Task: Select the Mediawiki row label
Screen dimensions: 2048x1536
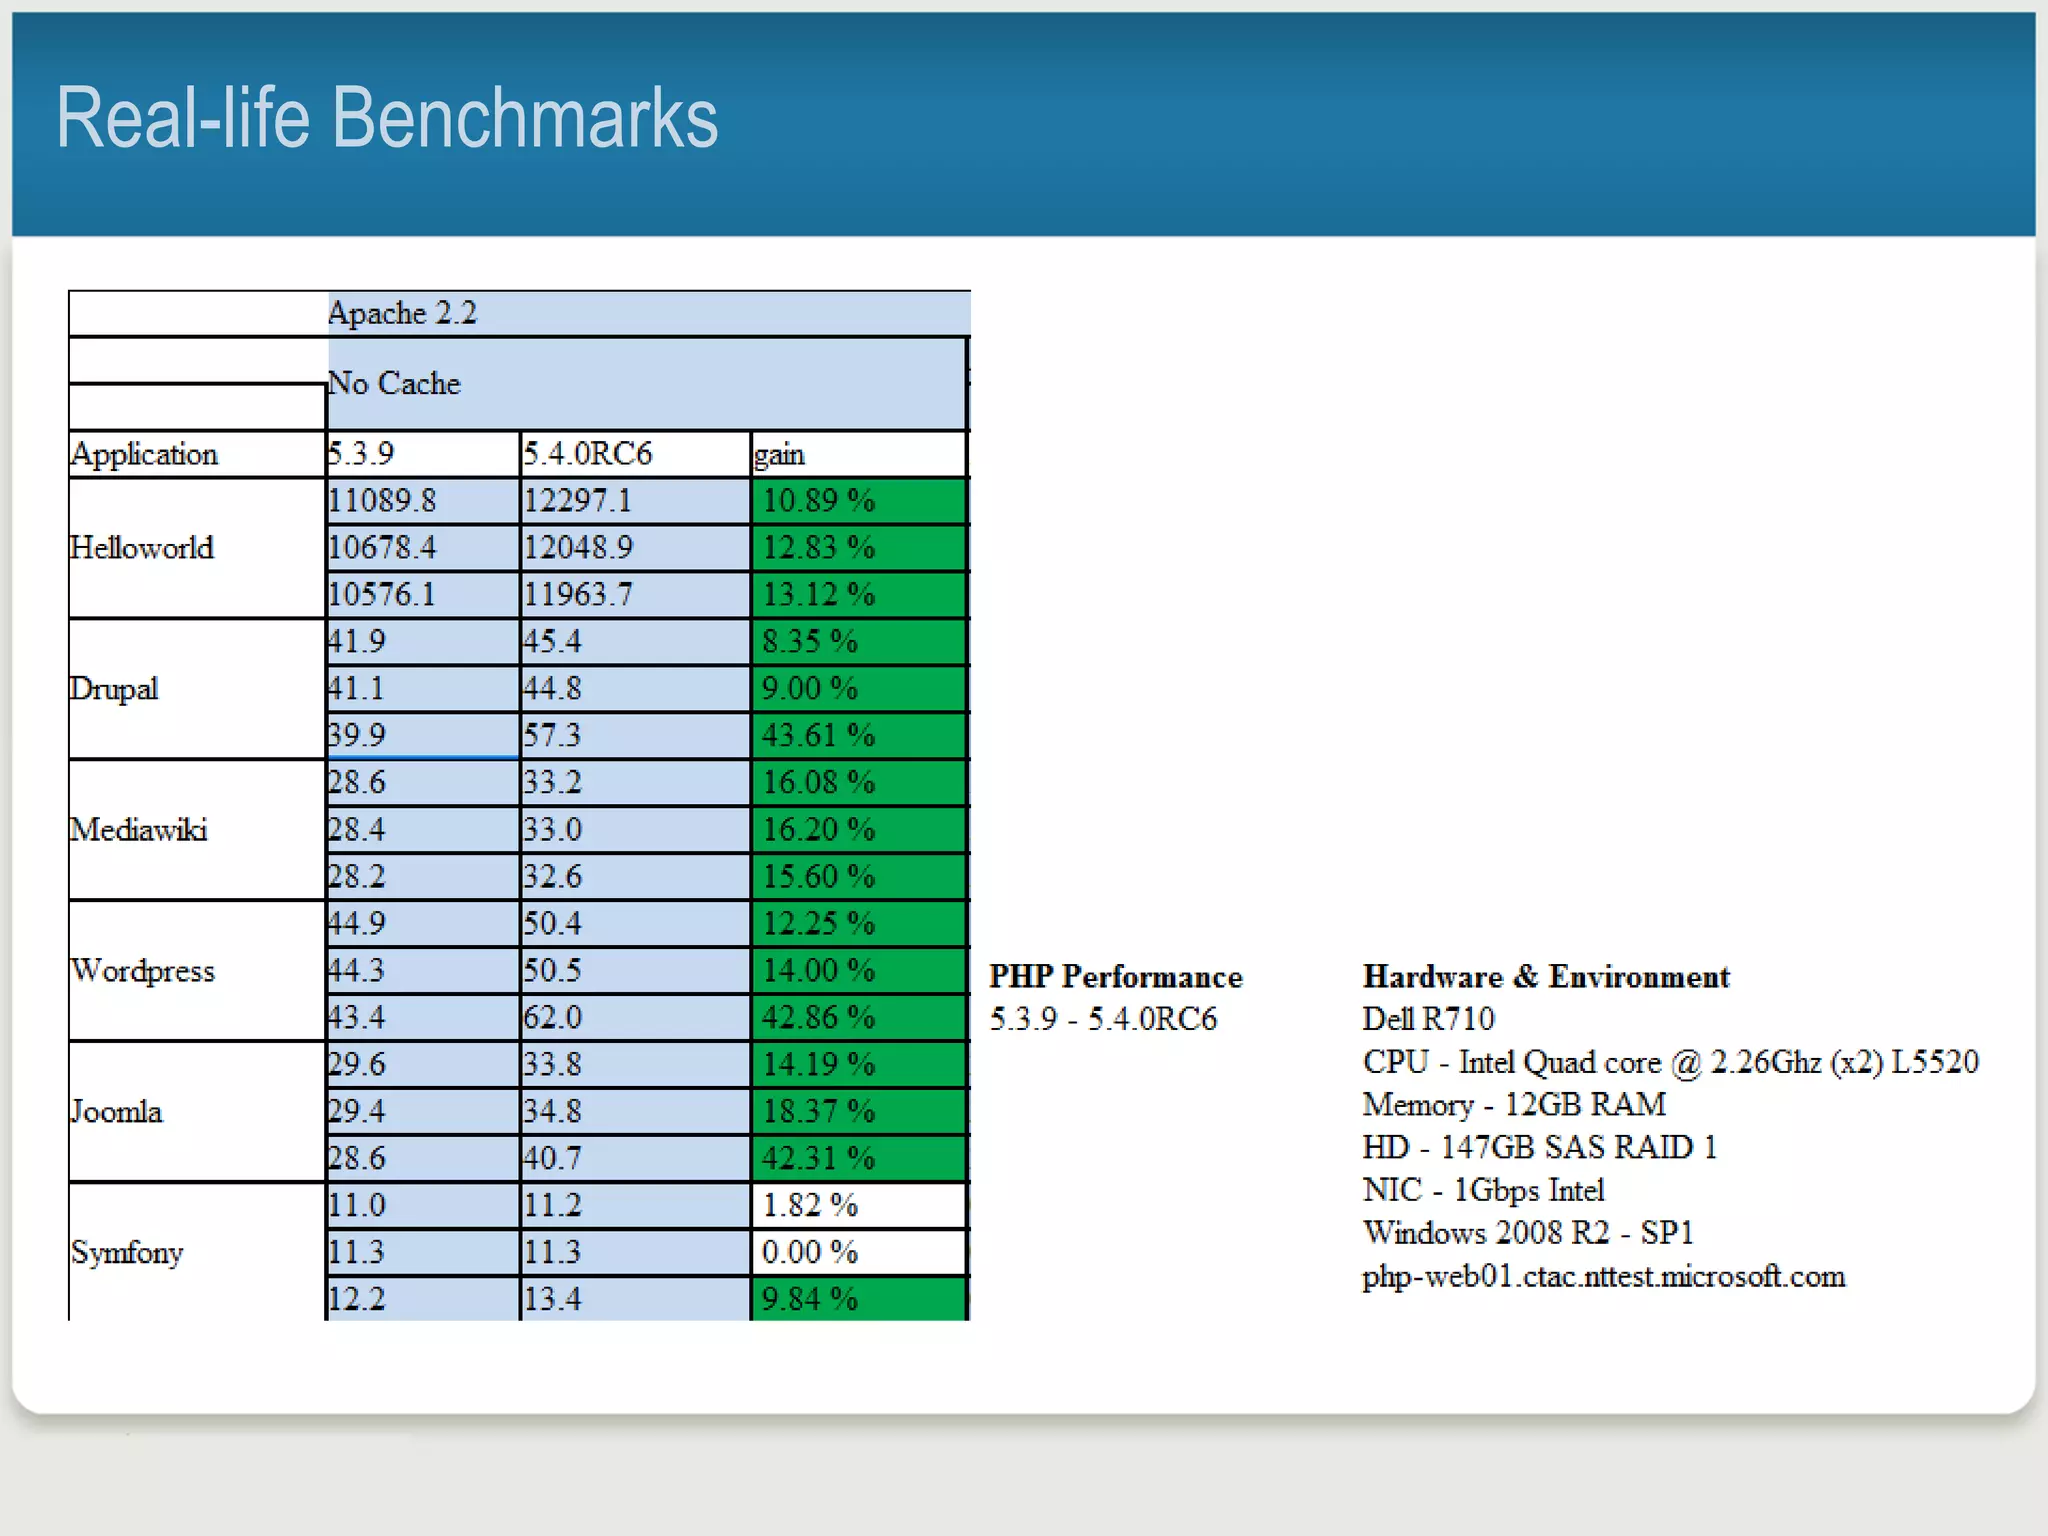Action: coord(197,830)
